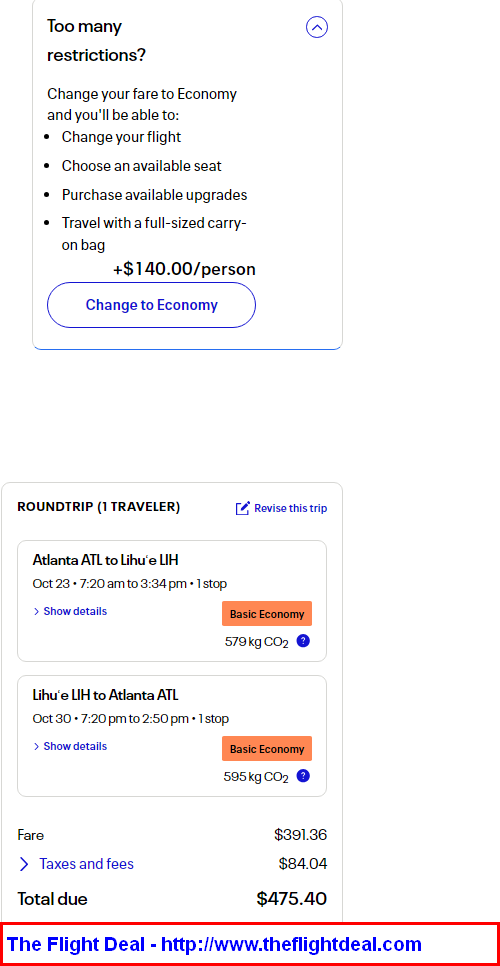Click the Change to Economy button

click(151, 305)
